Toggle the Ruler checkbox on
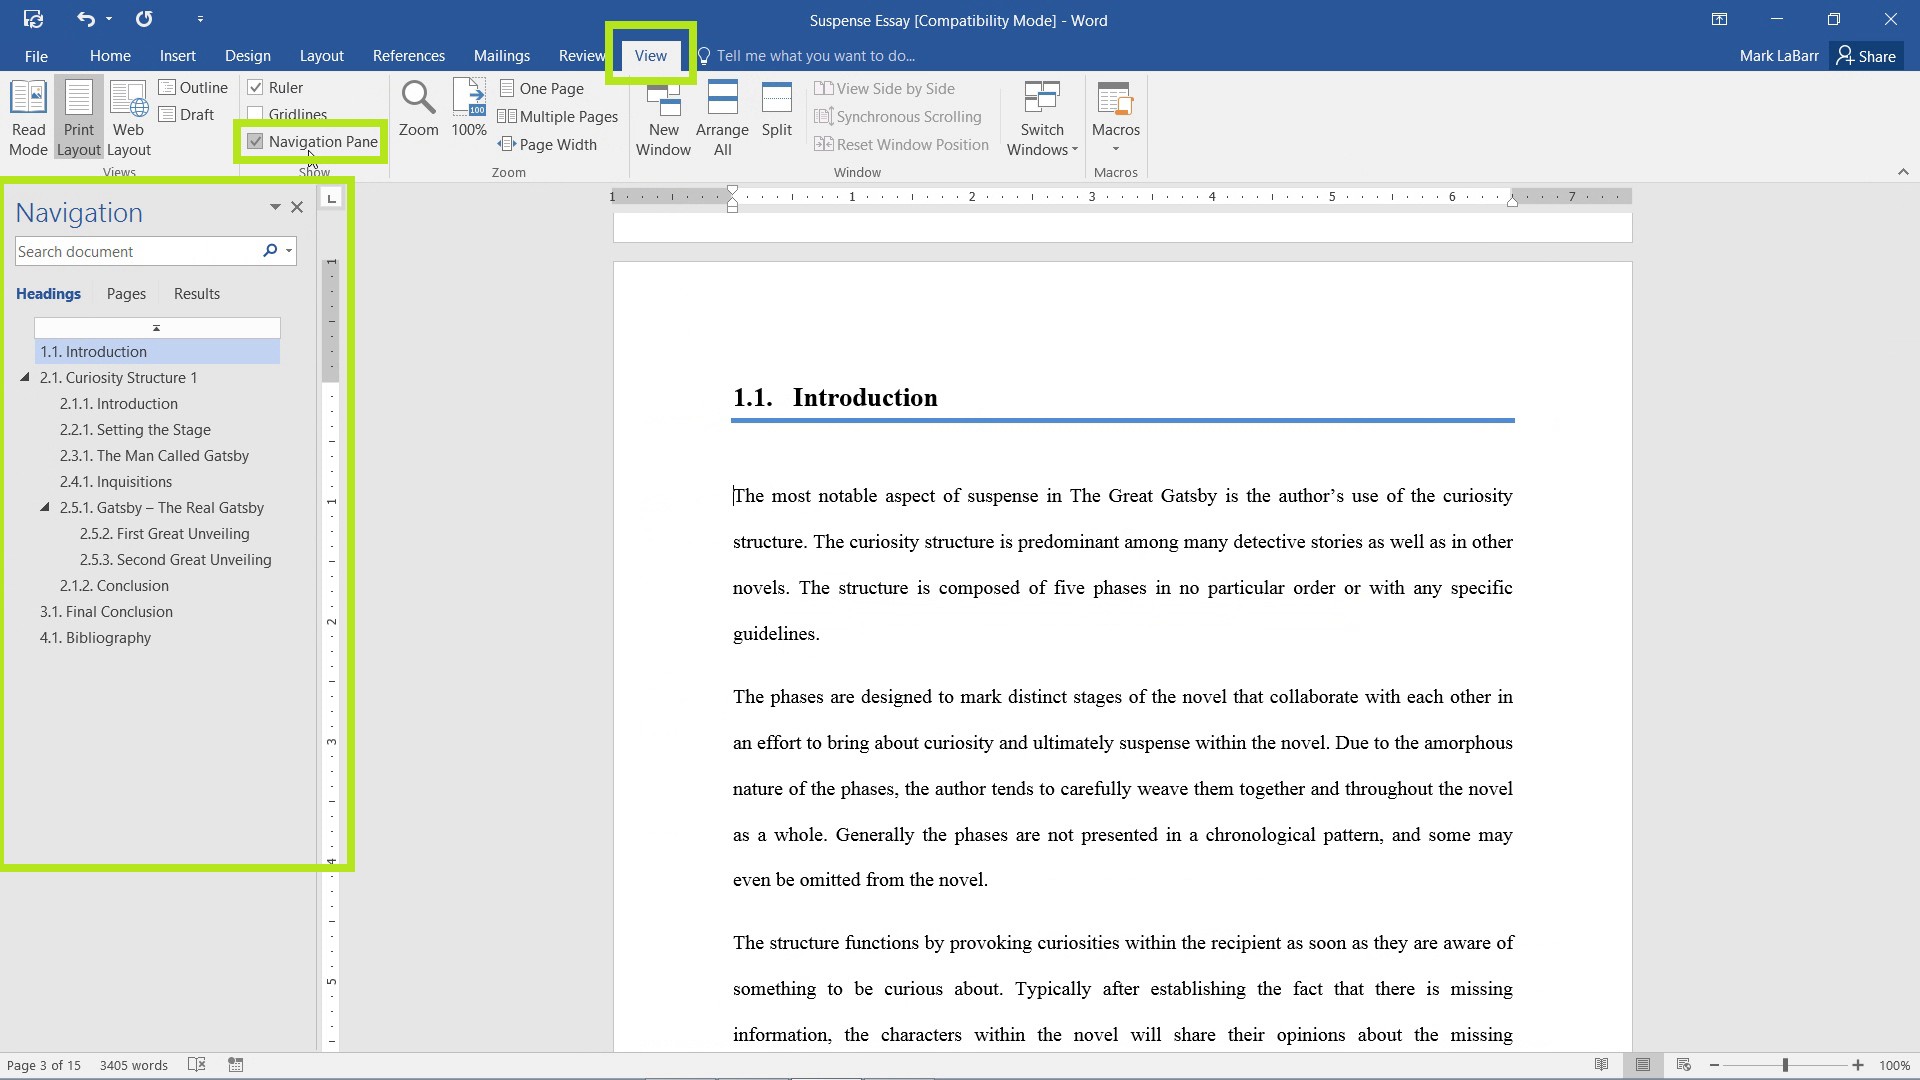This screenshot has height=1080, width=1920. point(255,86)
